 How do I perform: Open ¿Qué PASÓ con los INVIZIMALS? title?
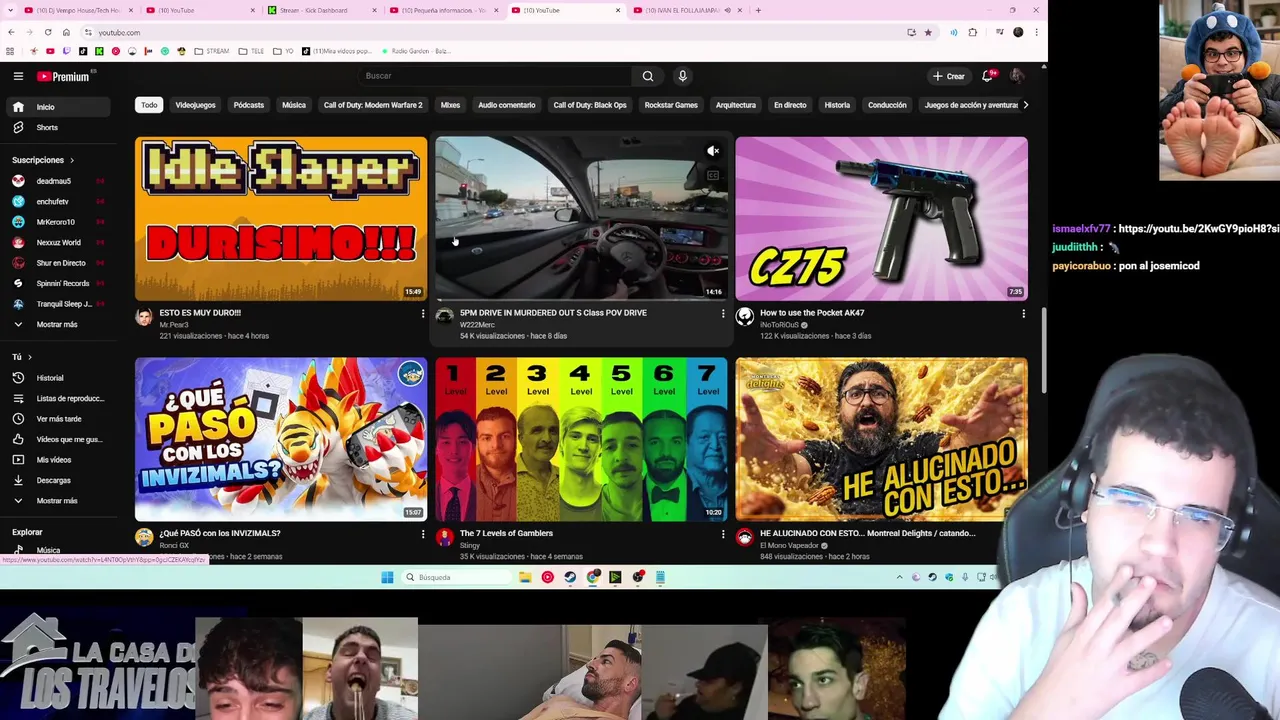point(220,533)
